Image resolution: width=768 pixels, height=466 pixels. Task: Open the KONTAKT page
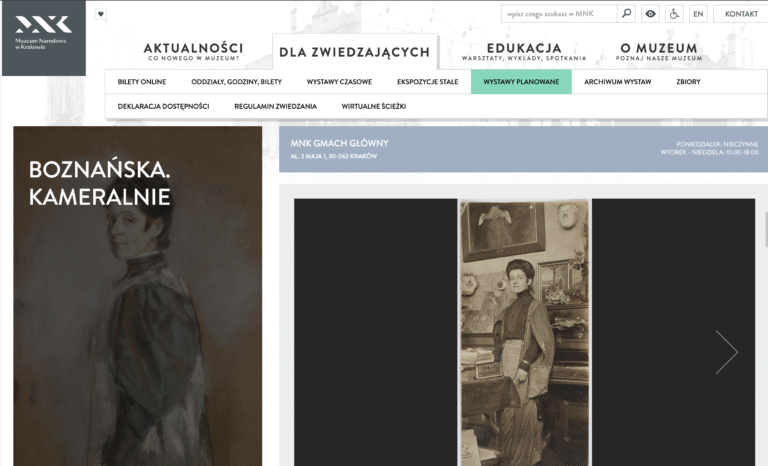pos(741,14)
